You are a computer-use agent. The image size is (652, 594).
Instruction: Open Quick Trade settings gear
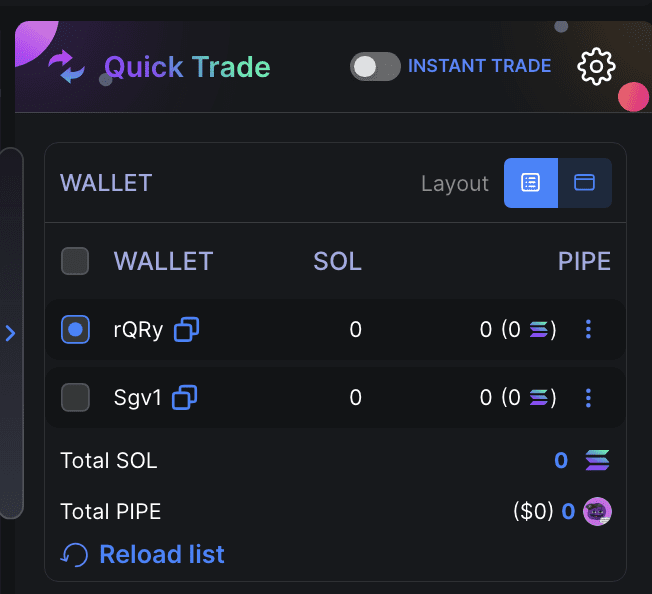coord(597,67)
